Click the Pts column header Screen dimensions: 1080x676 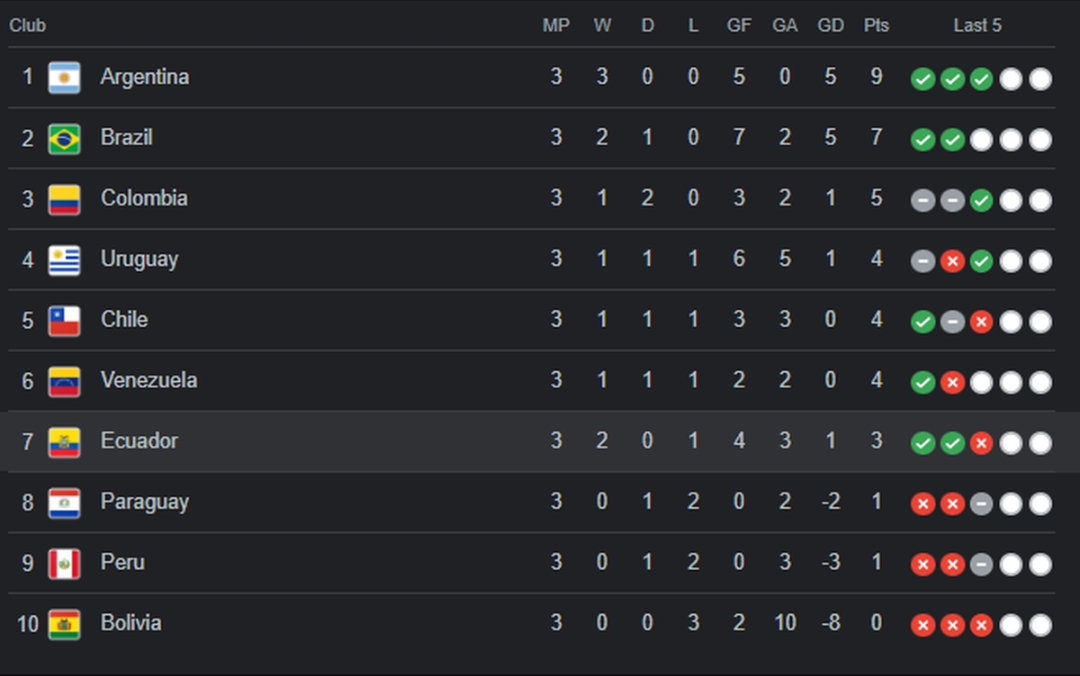tap(876, 25)
